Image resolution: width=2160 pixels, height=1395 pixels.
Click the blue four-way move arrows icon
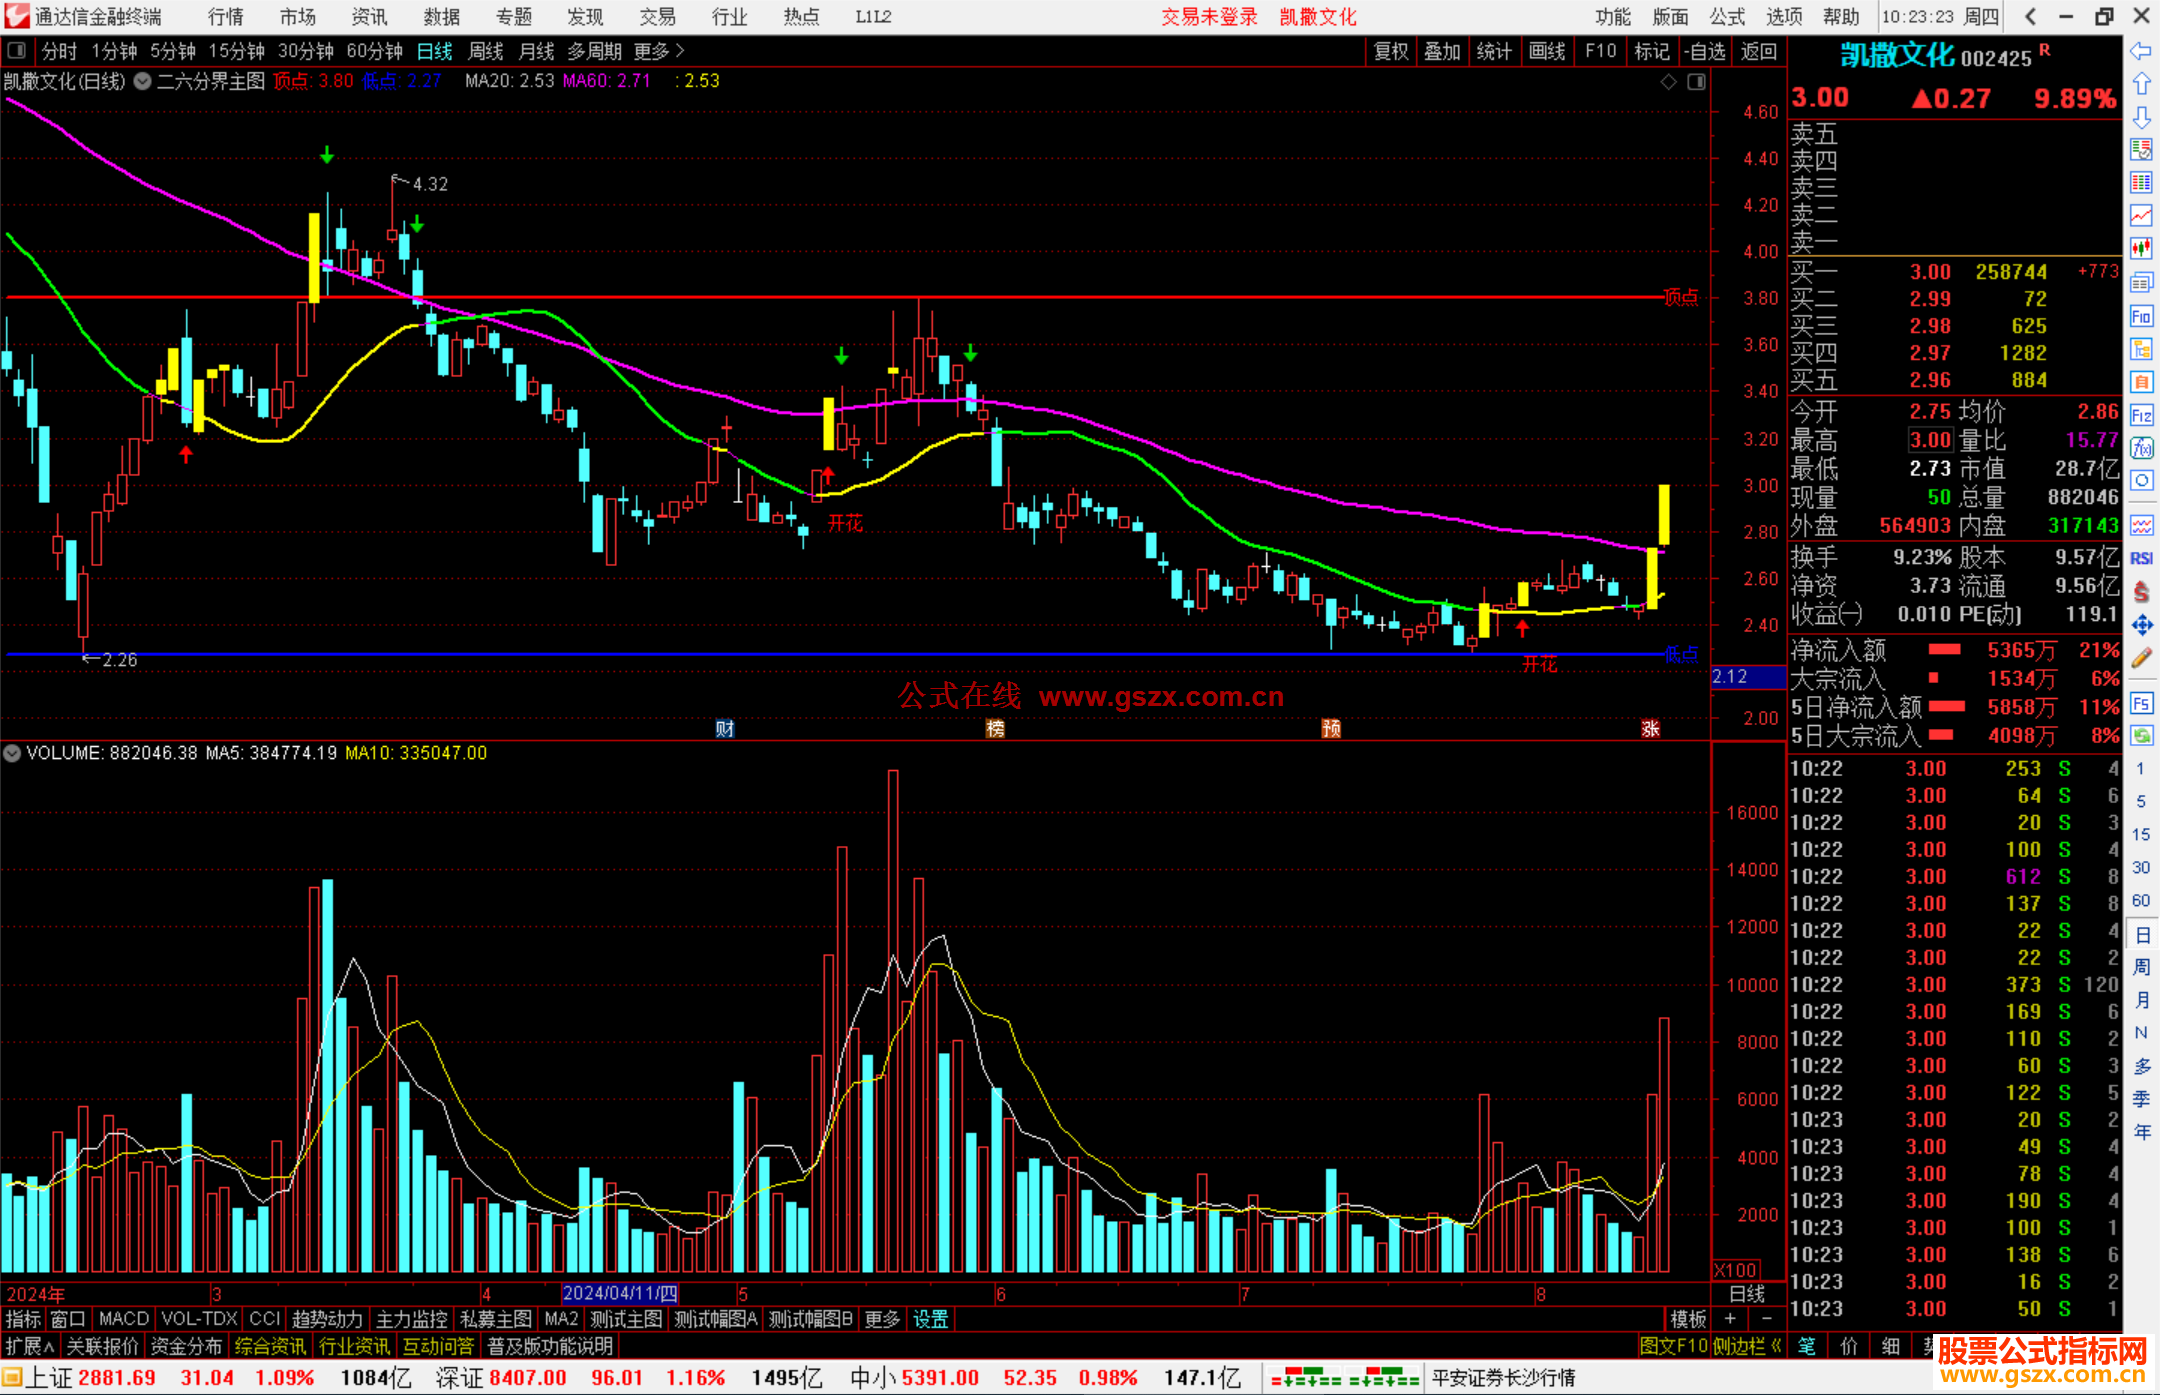click(x=2141, y=625)
